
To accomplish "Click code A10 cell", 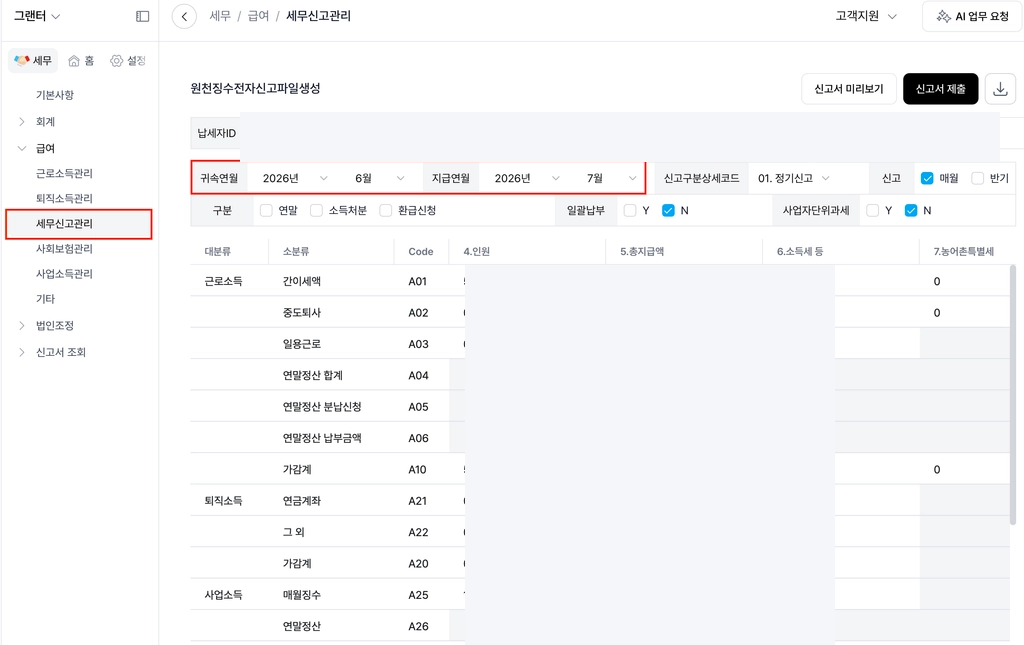I will coord(417,469).
